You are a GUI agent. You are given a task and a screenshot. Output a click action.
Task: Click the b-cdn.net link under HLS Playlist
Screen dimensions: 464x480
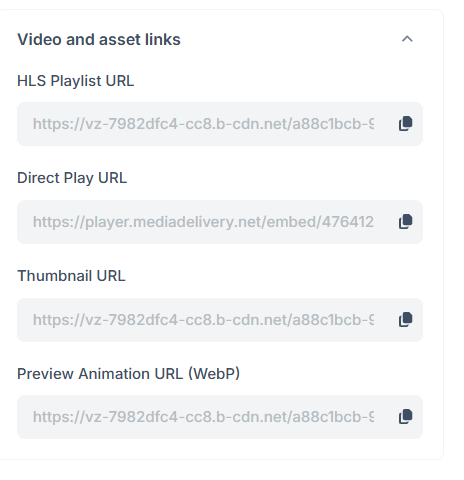click(203, 124)
